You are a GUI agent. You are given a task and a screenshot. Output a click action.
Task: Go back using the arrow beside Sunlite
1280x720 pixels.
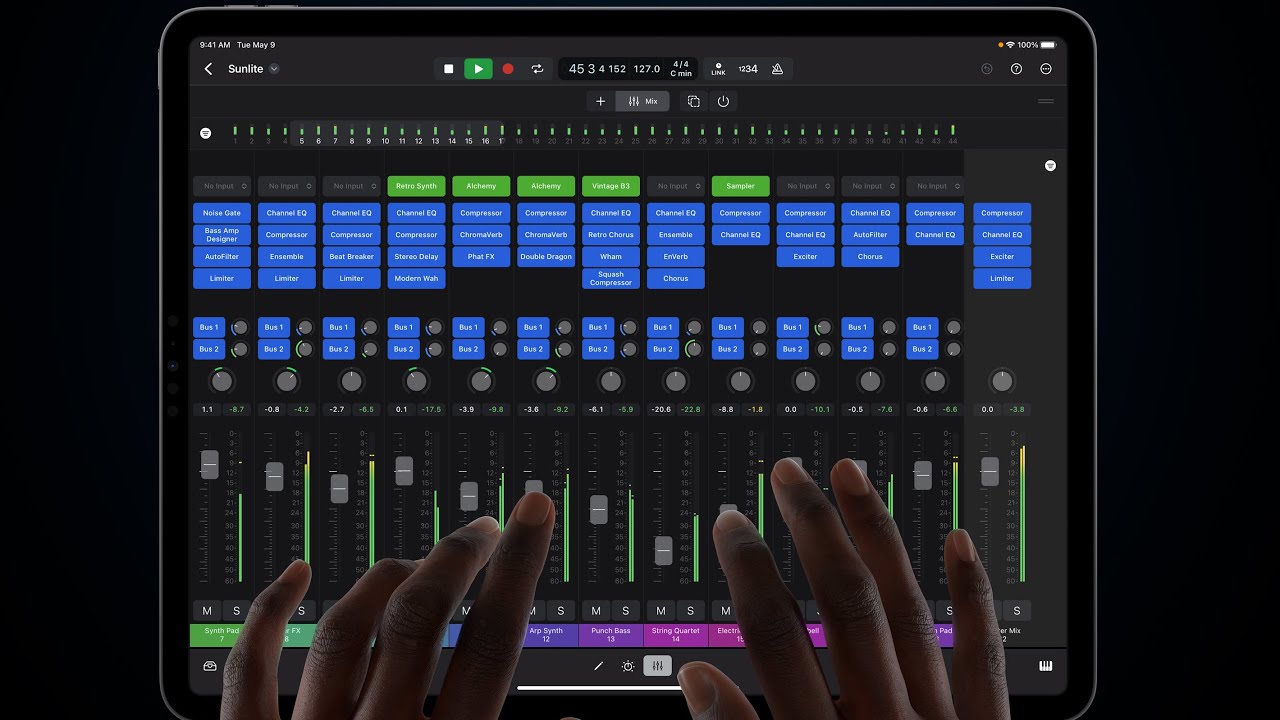coord(208,69)
